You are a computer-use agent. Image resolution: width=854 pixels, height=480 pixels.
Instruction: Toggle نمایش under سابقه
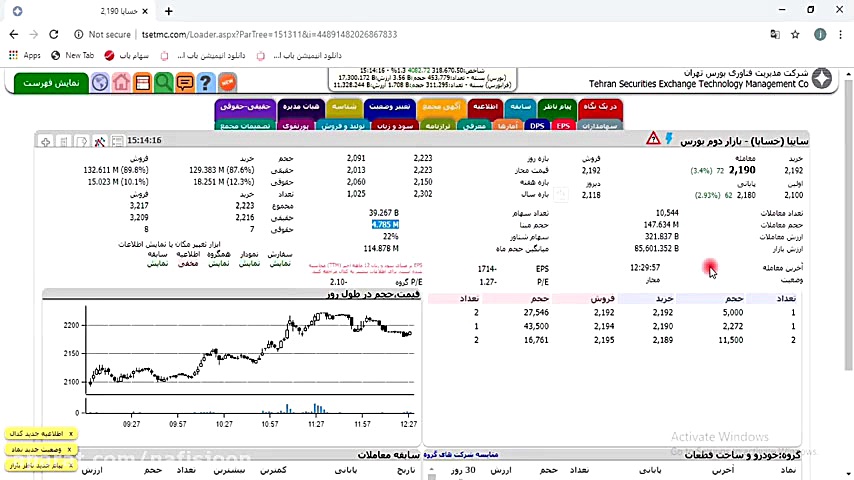157,264
